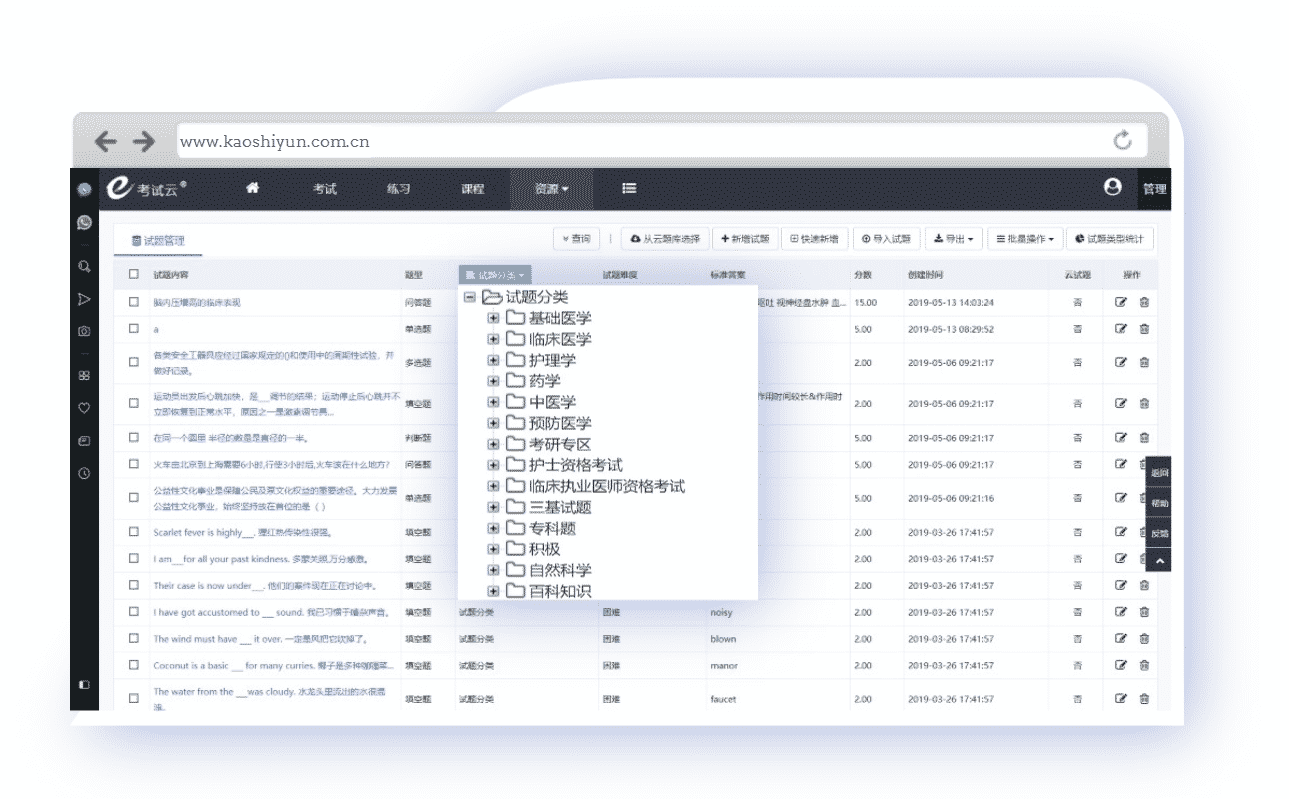Click the clock icon in left sidebar
Screen dimensions: 1289x799
[x=84, y=473]
